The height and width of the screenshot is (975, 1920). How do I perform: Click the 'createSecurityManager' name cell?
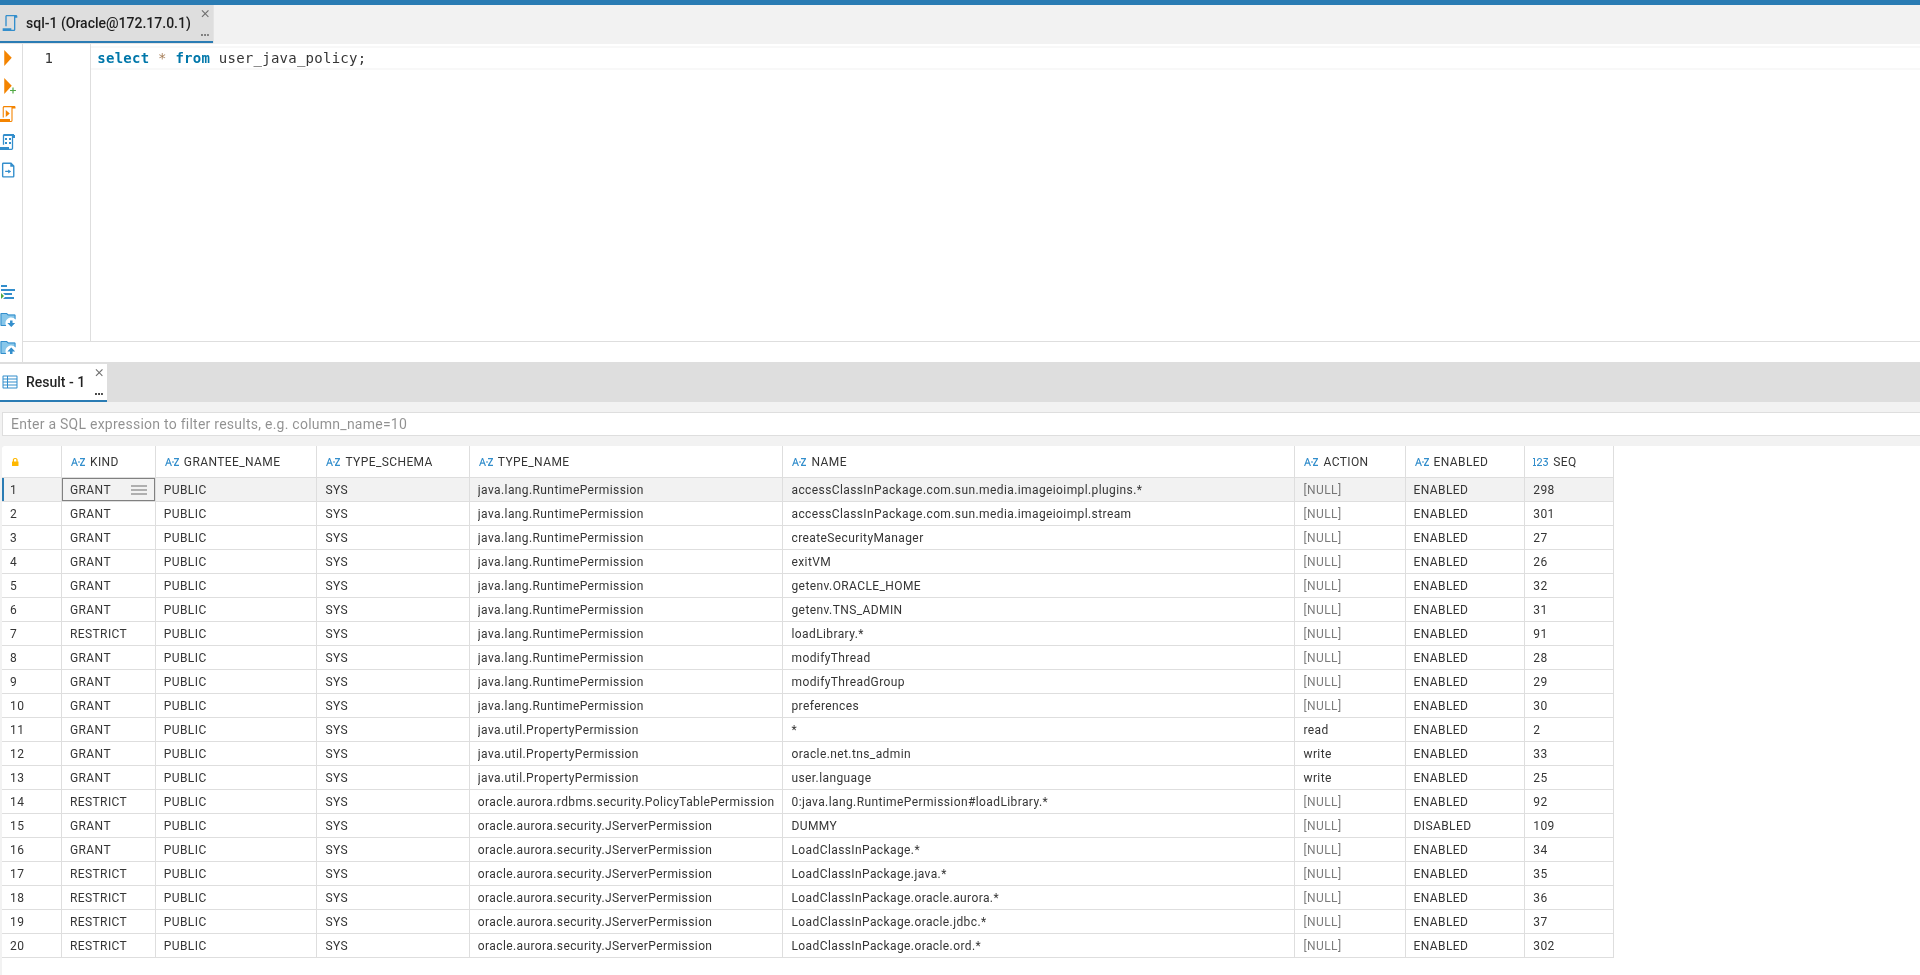click(x=1039, y=538)
